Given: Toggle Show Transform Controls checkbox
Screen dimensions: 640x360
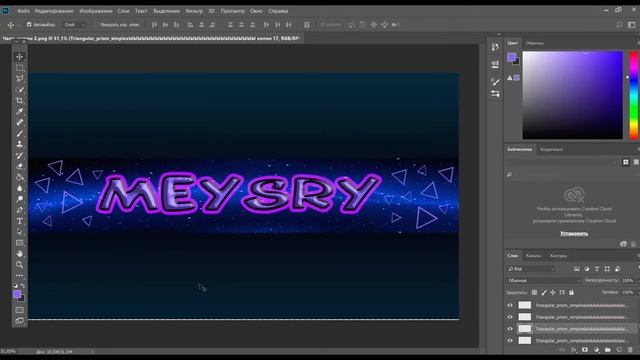Looking at the screenshot, I should click(x=96, y=25).
